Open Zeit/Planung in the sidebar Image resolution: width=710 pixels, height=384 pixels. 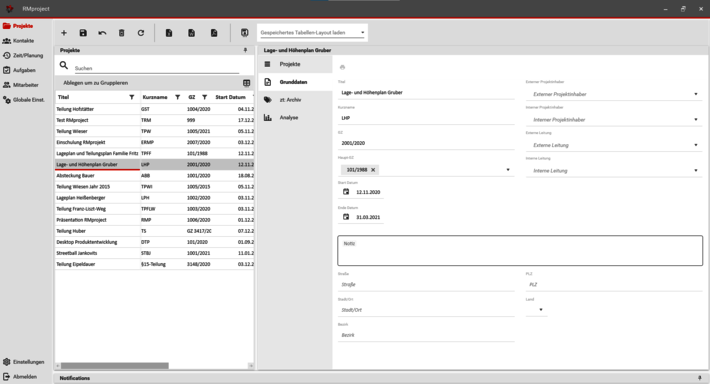(x=23, y=55)
